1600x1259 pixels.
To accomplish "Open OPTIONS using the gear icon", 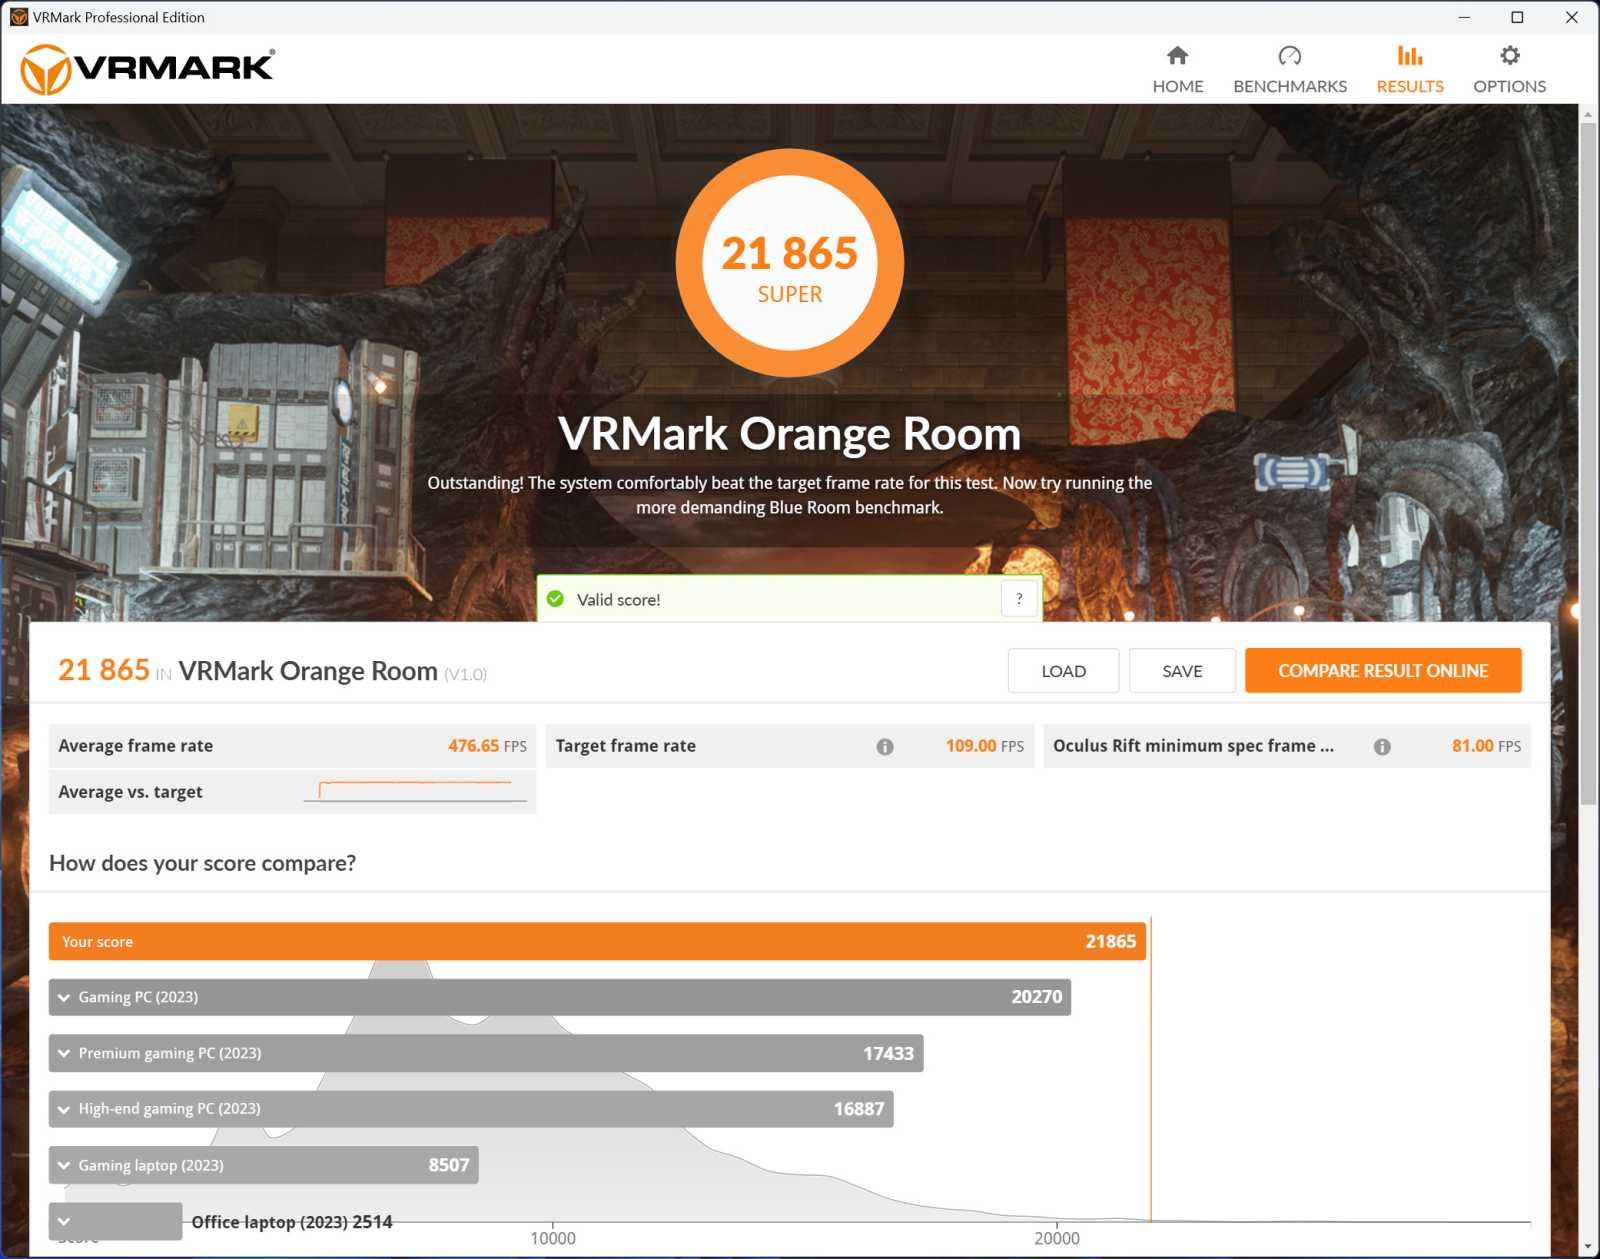I will click(x=1509, y=55).
